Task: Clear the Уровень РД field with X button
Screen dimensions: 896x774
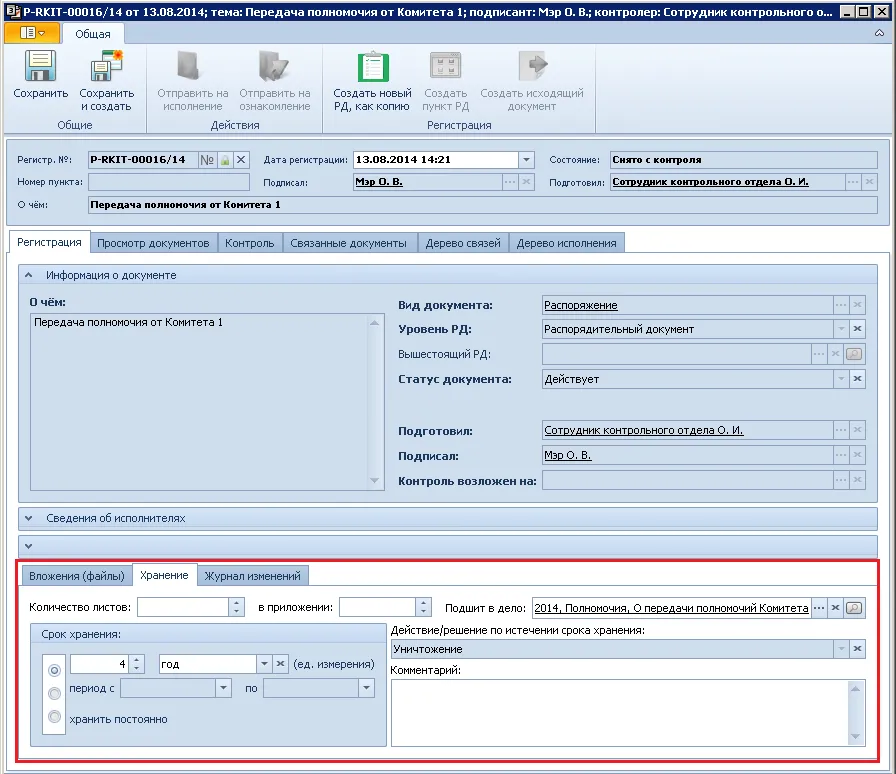Action: click(x=857, y=329)
